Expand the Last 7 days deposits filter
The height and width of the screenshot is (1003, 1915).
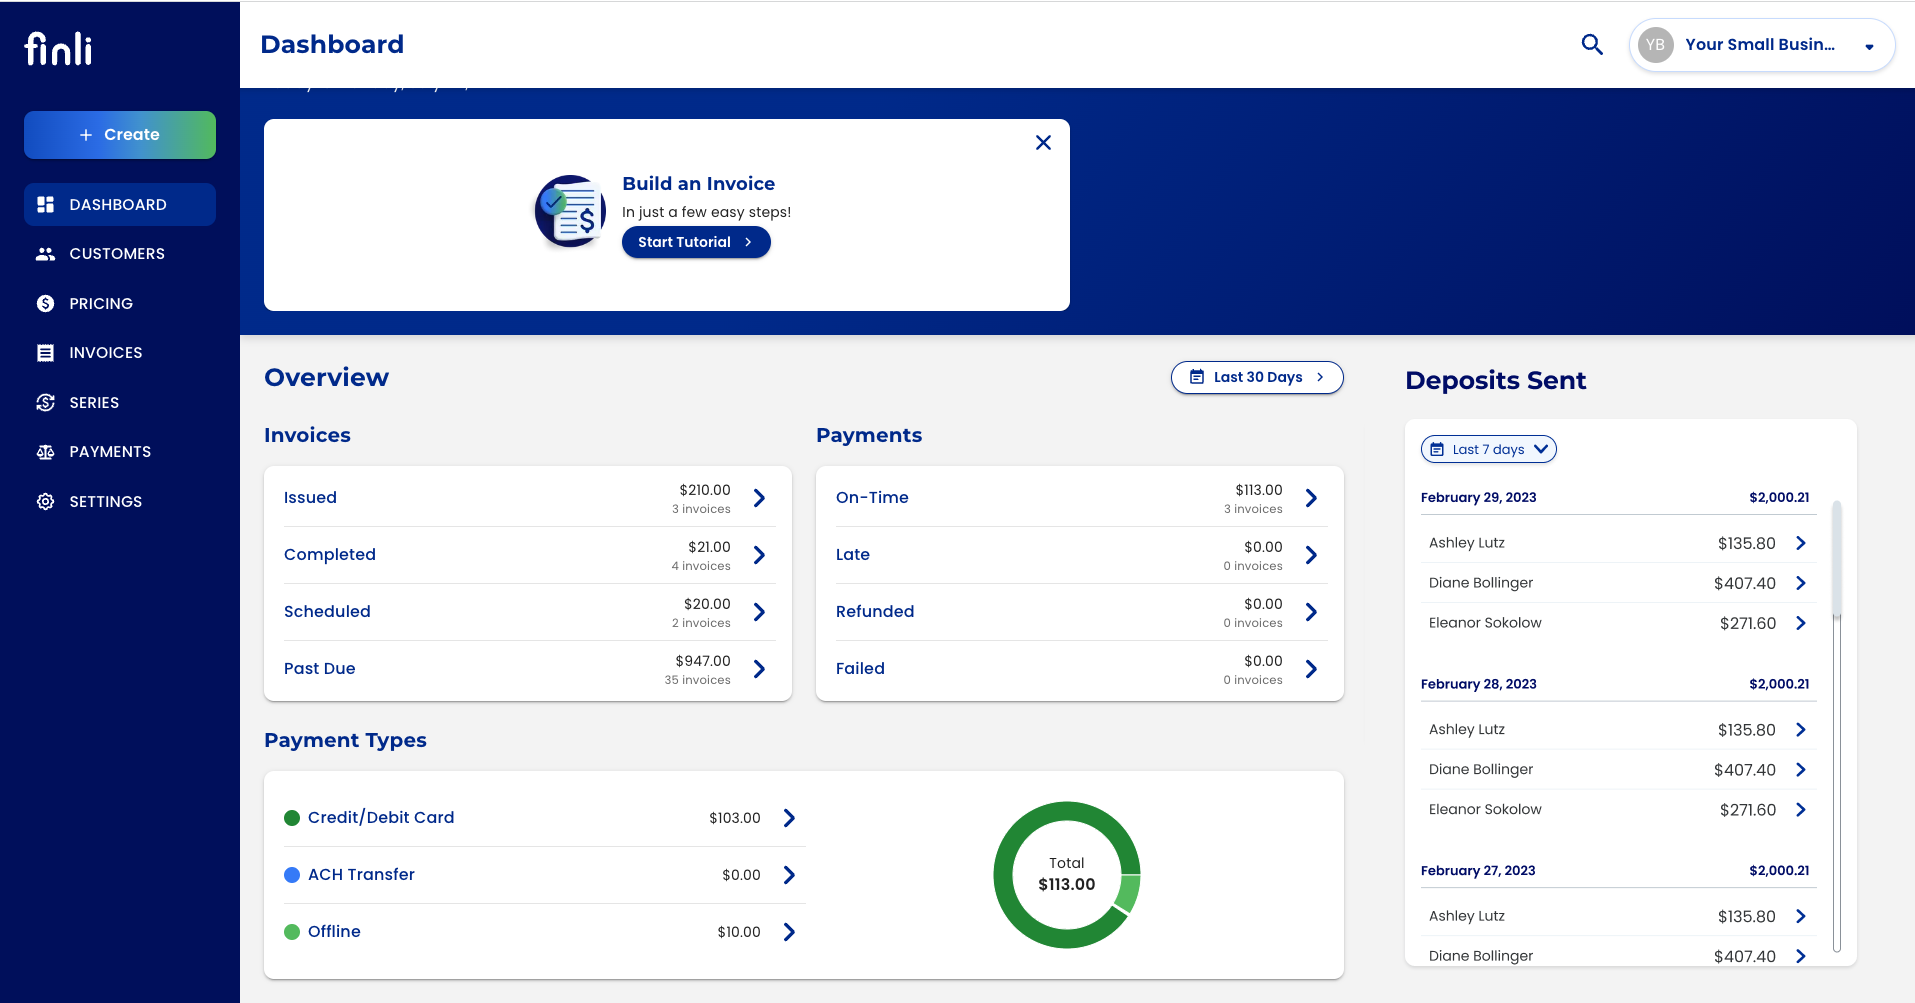[x=1488, y=449]
